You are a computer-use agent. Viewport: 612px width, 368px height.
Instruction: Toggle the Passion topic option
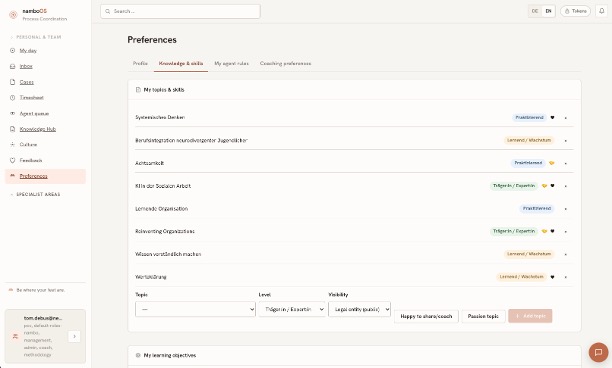click(x=483, y=316)
